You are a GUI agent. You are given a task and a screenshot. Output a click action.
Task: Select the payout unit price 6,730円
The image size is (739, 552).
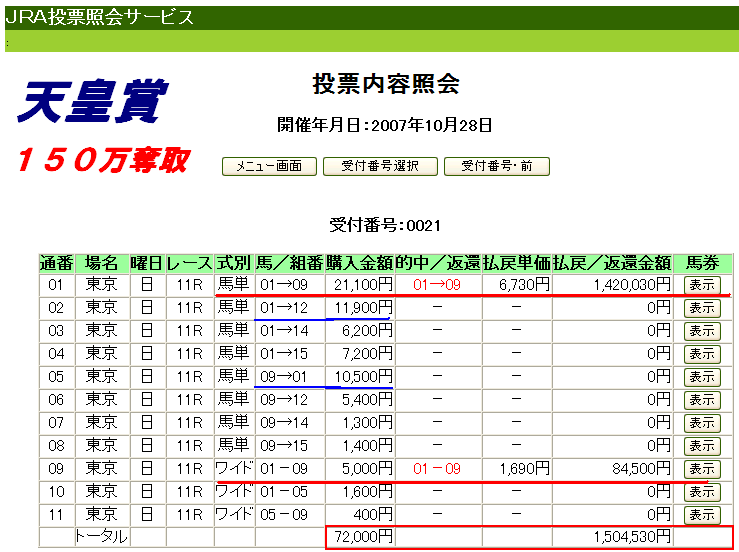click(524, 285)
